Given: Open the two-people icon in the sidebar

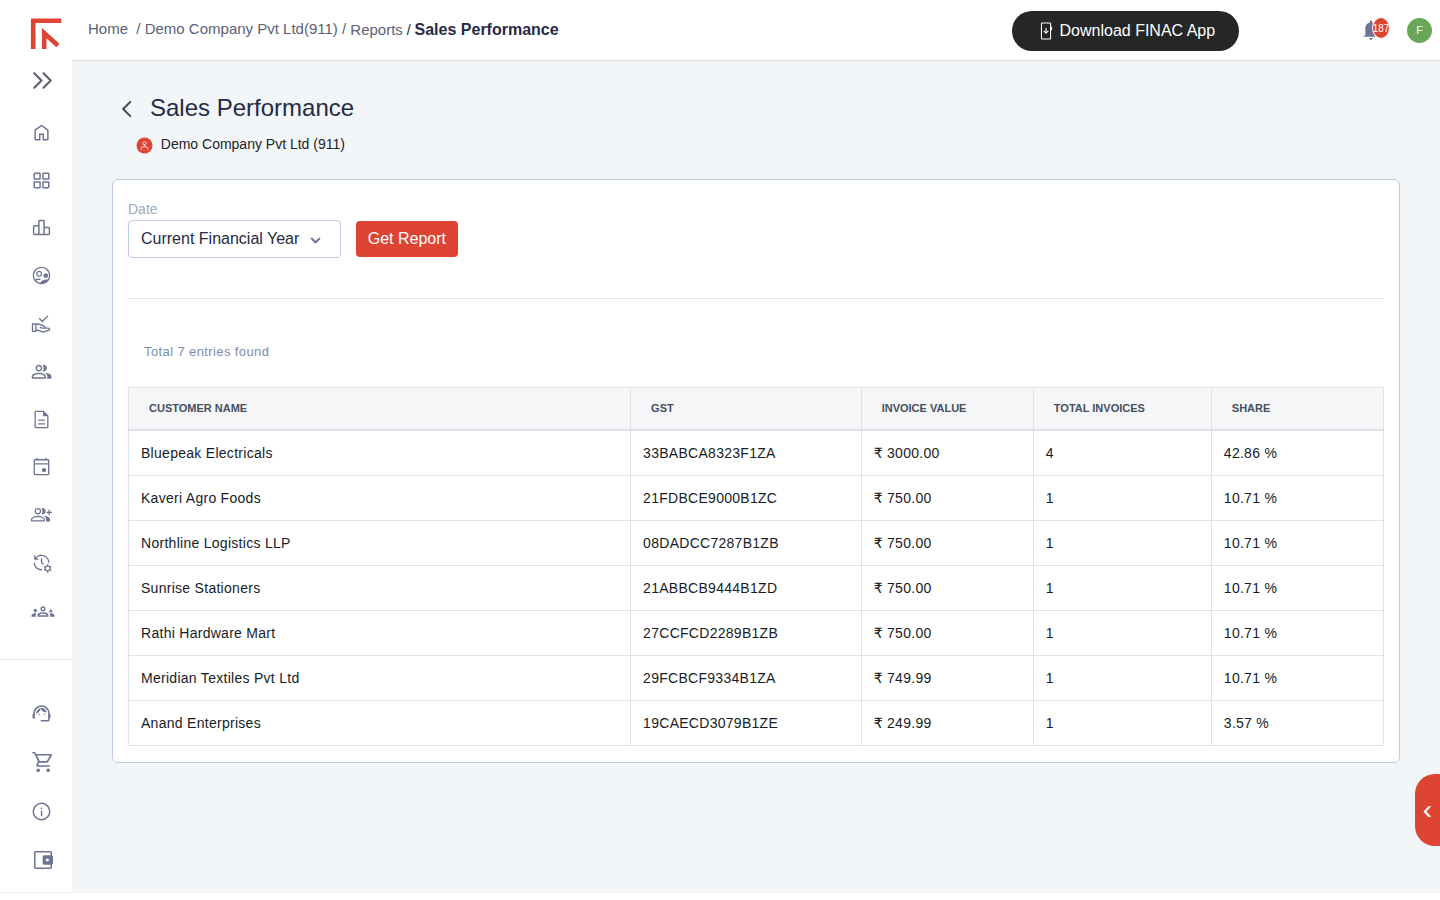Looking at the screenshot, I should (x=41, y=372).
